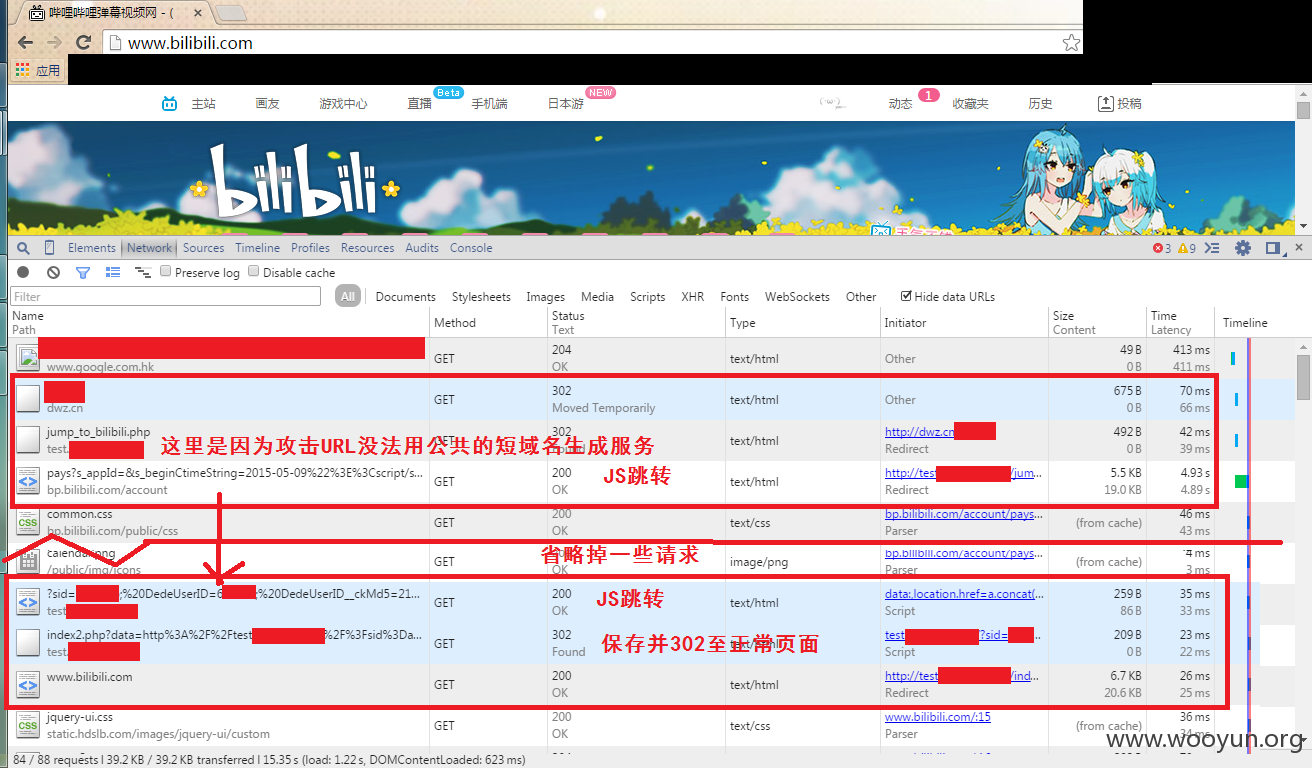Open the Resources tab
This screenshot has height=768, width=1312.
pyautogui.click(x=368, y=248)
